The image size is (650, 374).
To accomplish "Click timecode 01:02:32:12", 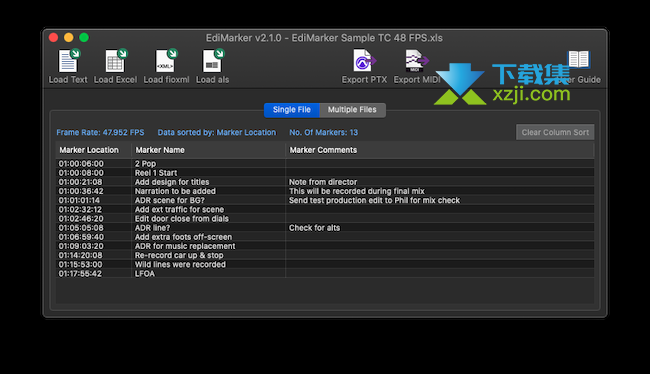I will pyautogui.click(x=80, y=209).
